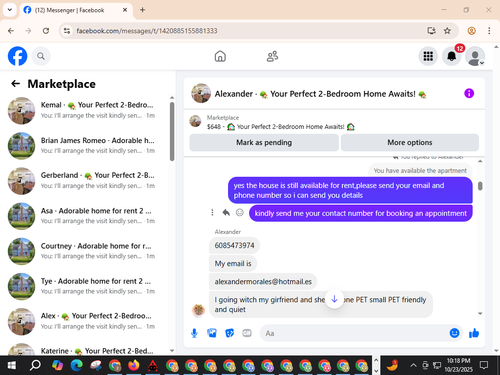
Task: Open Windows notification center icon
Action: coord(484,365)
